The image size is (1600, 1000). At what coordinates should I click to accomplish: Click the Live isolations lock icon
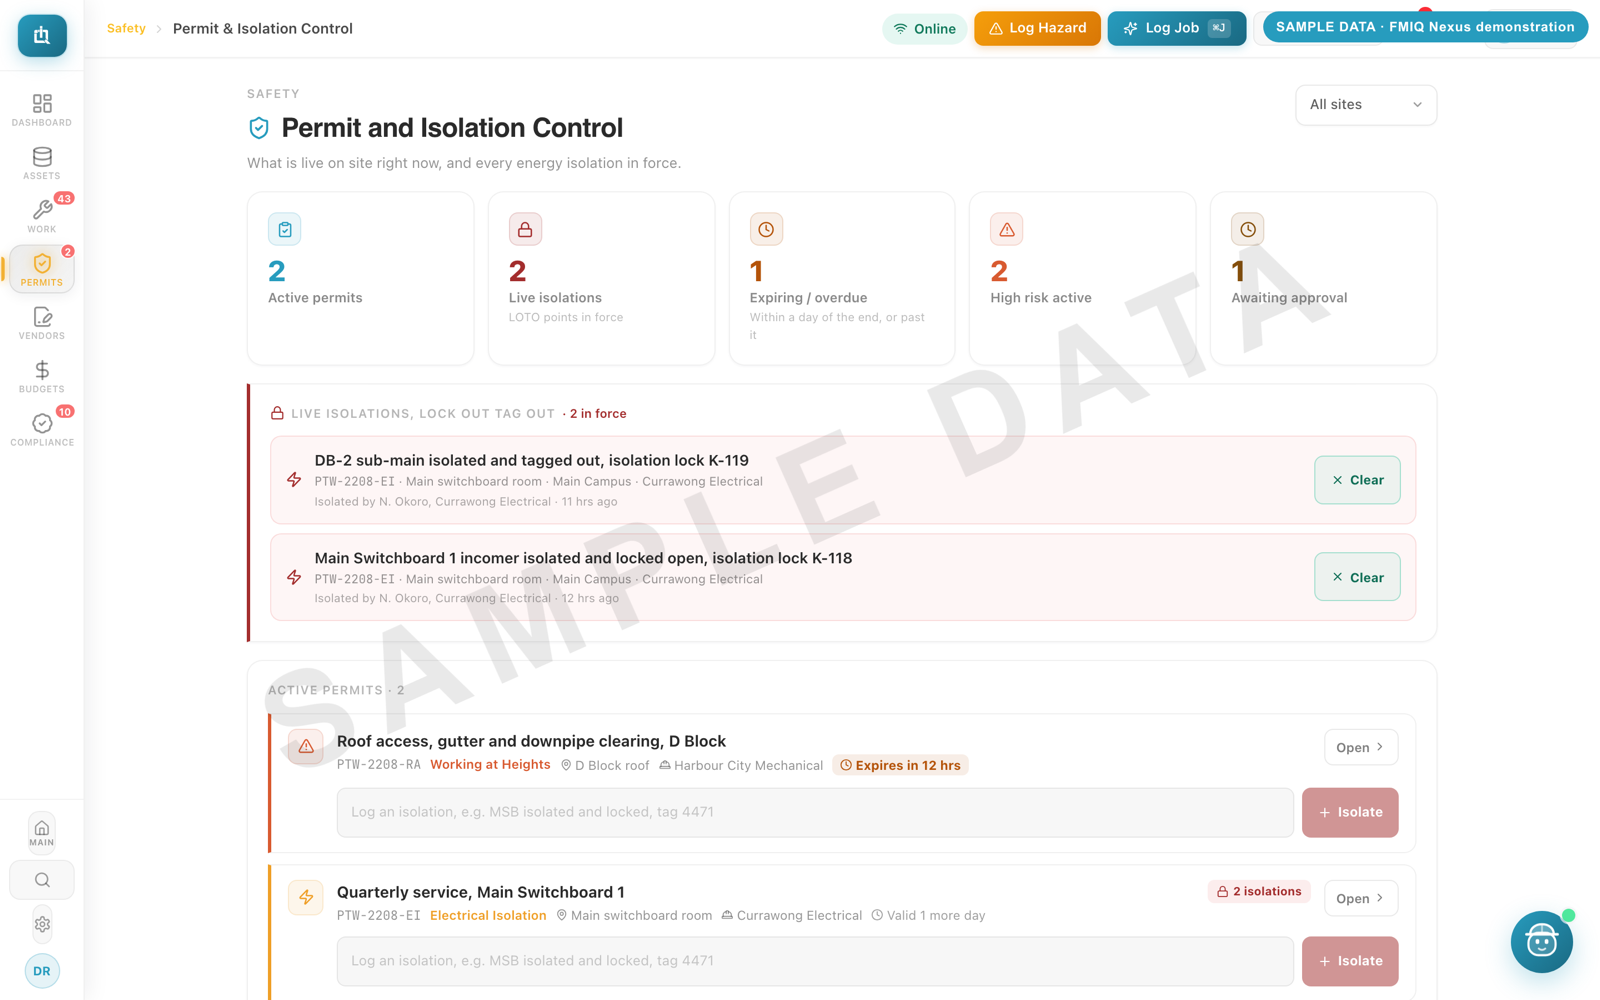(525, 229)
